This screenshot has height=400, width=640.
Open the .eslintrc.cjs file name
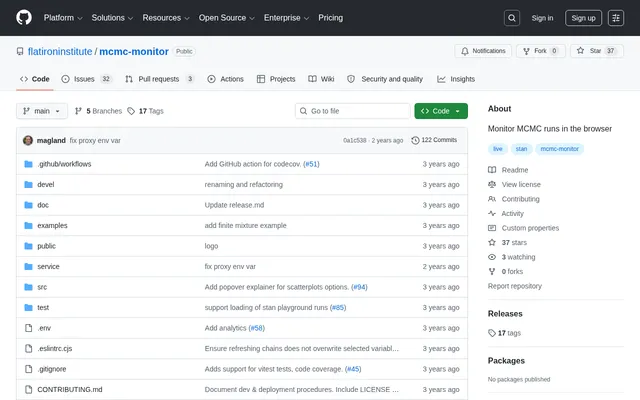[x=55, y=349]
